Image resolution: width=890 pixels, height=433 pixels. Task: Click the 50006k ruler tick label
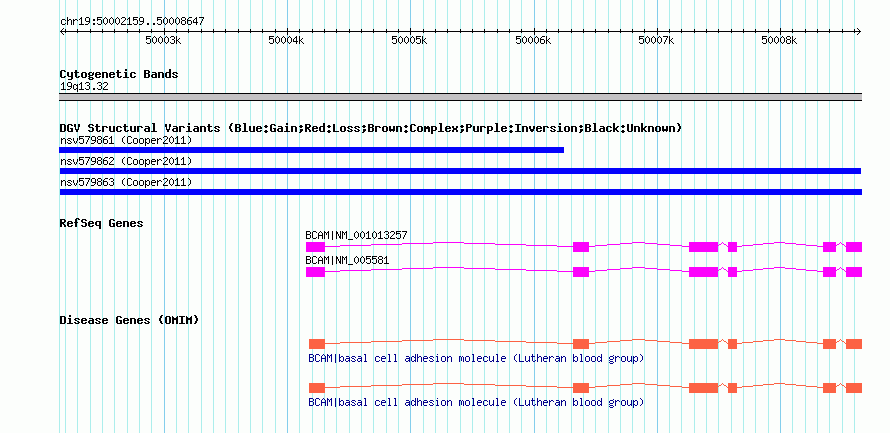pos(532,40)
